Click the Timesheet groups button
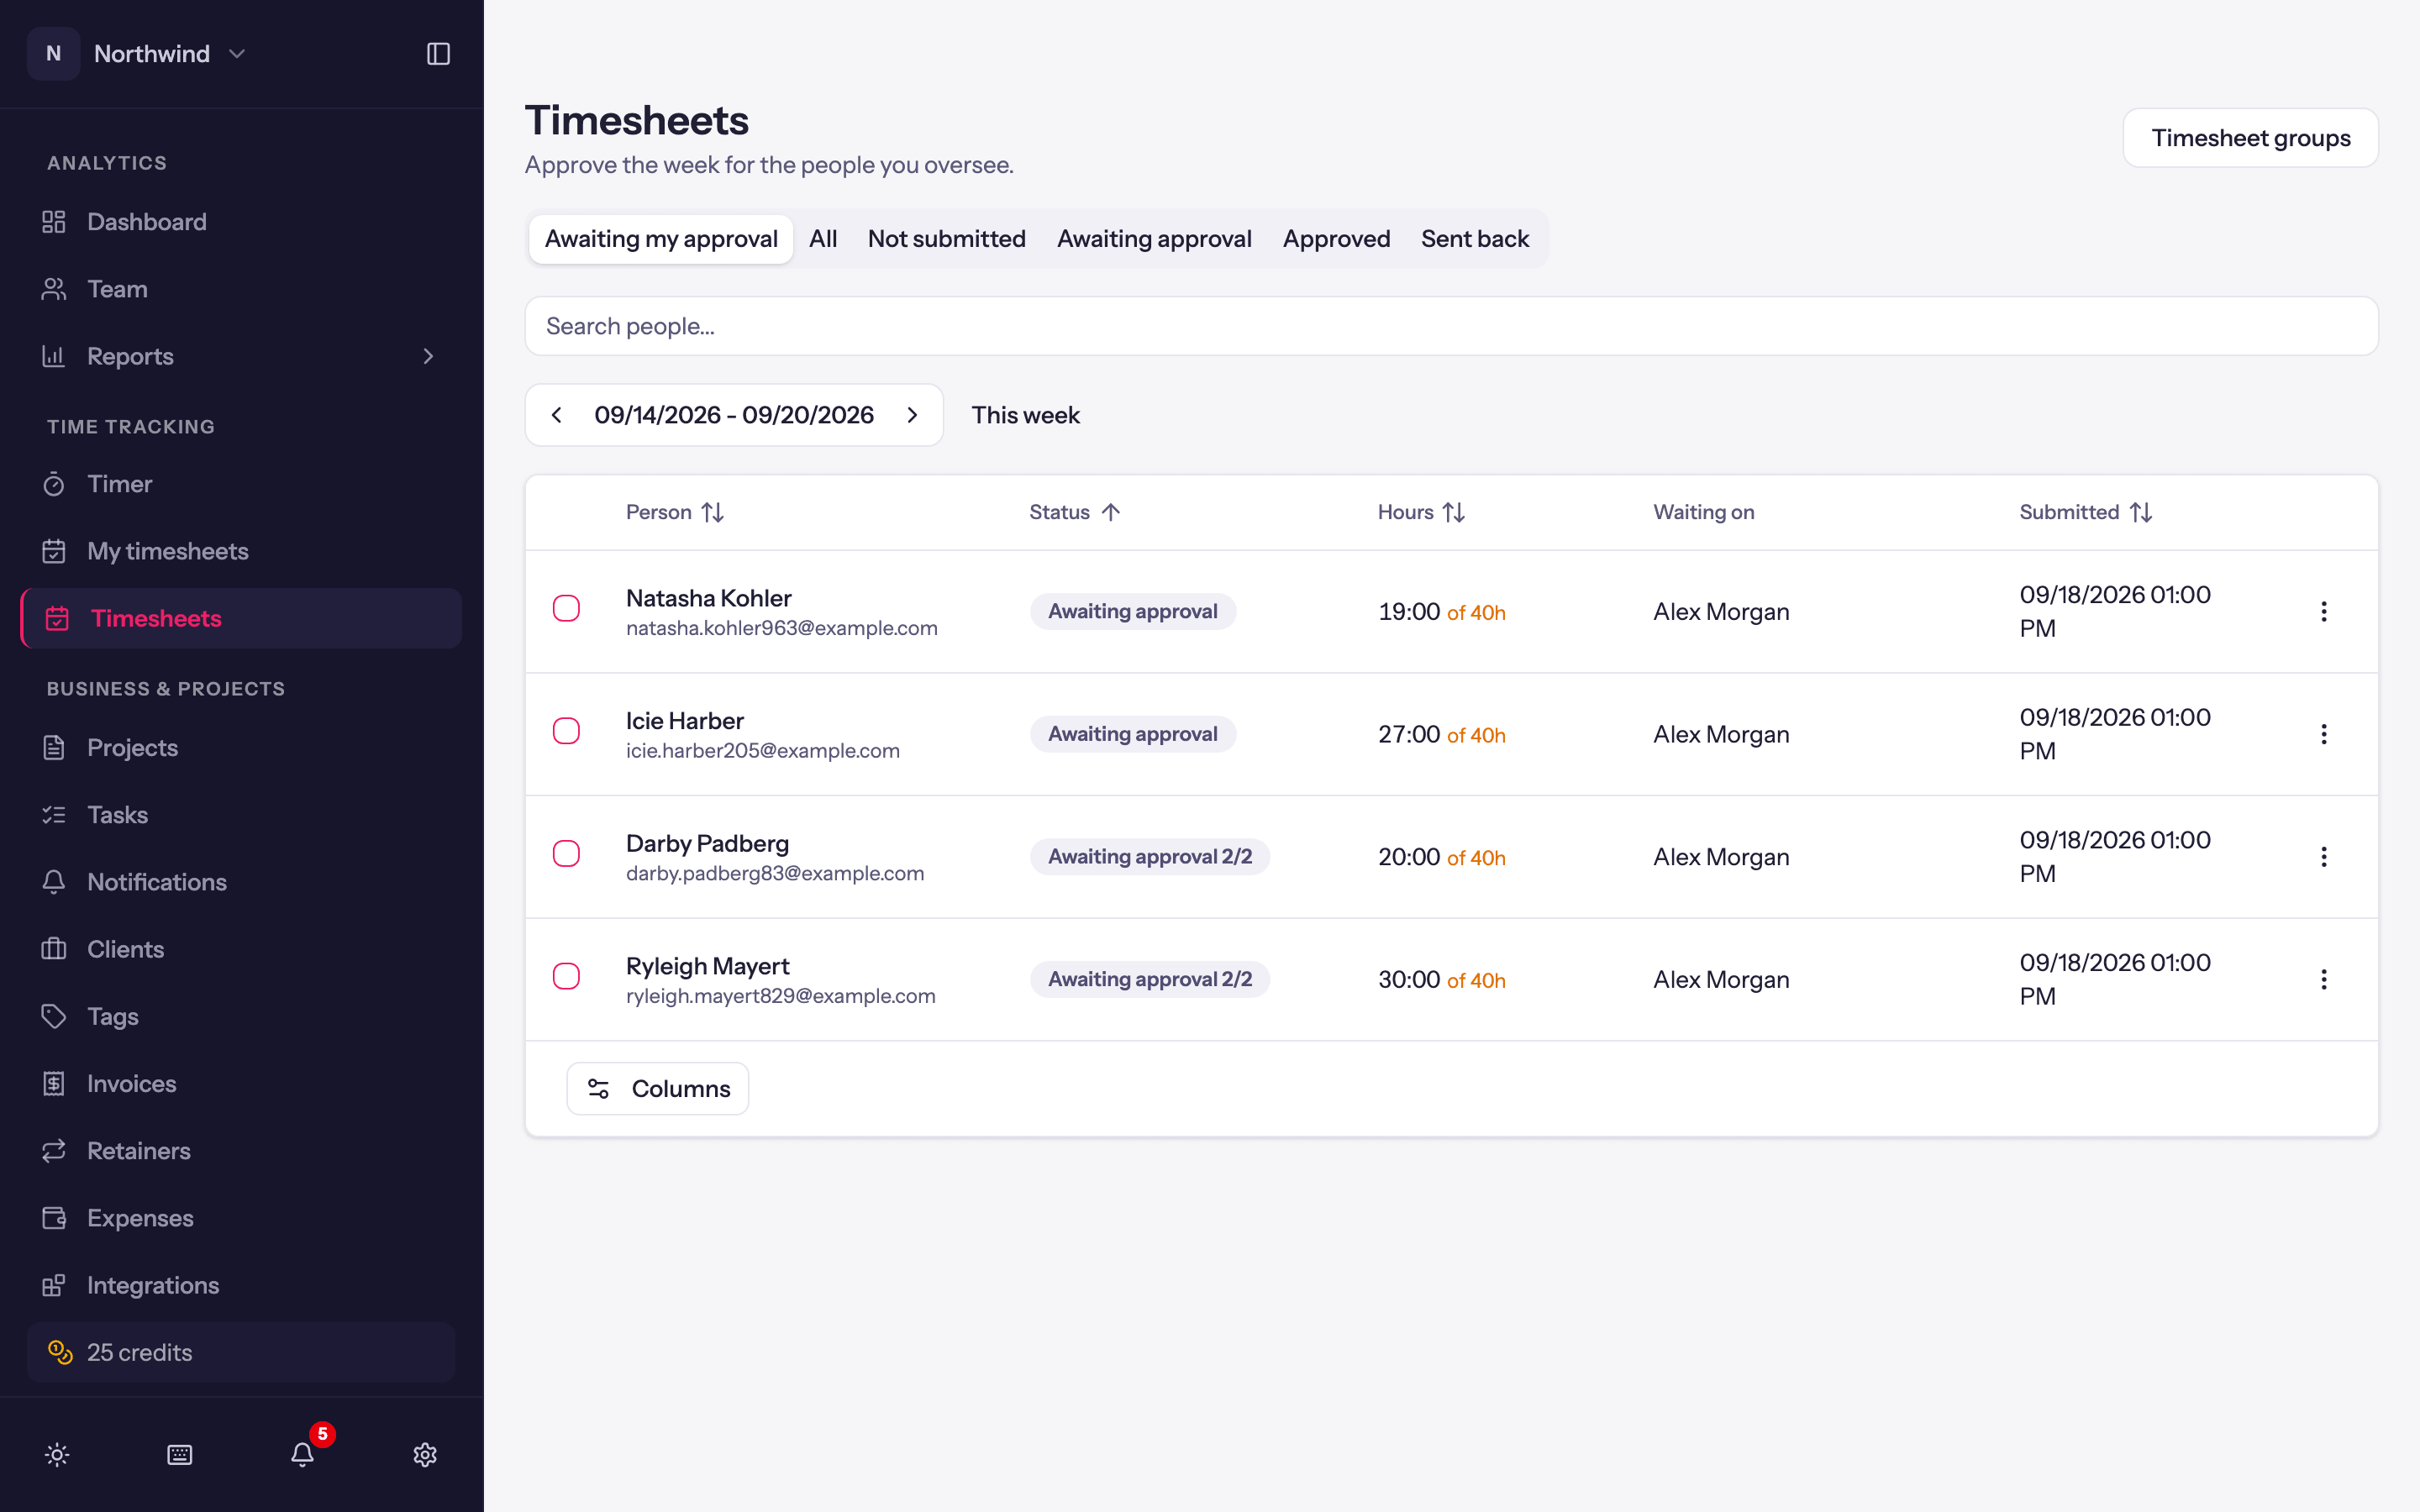Screen dimensions: 2420x1512 (2250, 138)
